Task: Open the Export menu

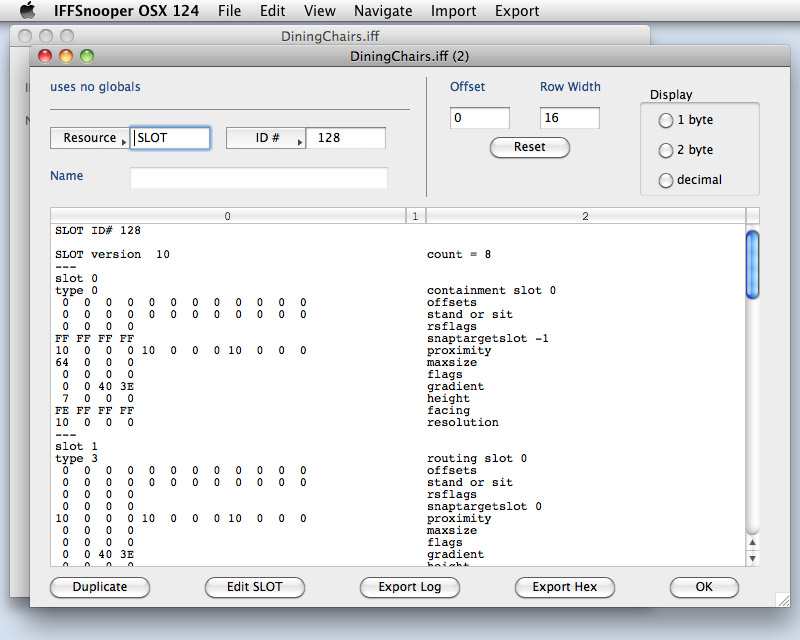Action: pyautogui.click(x=517, y=12)
